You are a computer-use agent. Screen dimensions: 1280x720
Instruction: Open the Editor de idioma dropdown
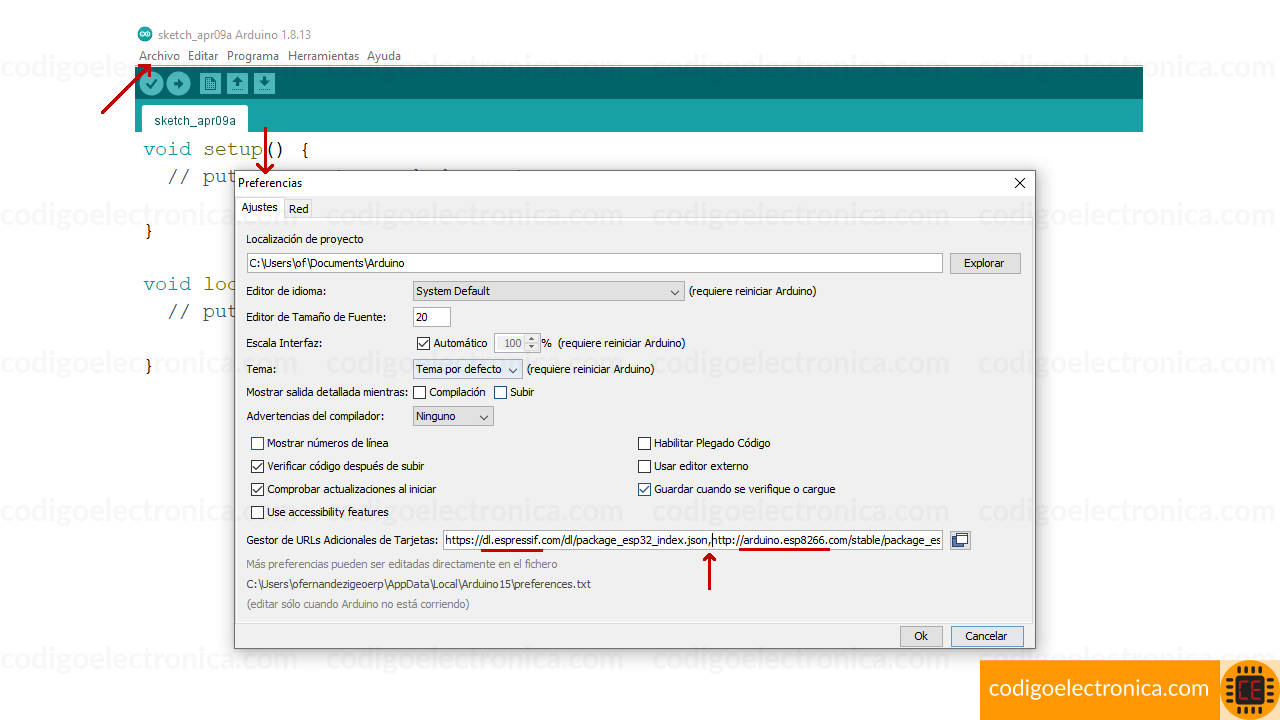coord(548,291)
